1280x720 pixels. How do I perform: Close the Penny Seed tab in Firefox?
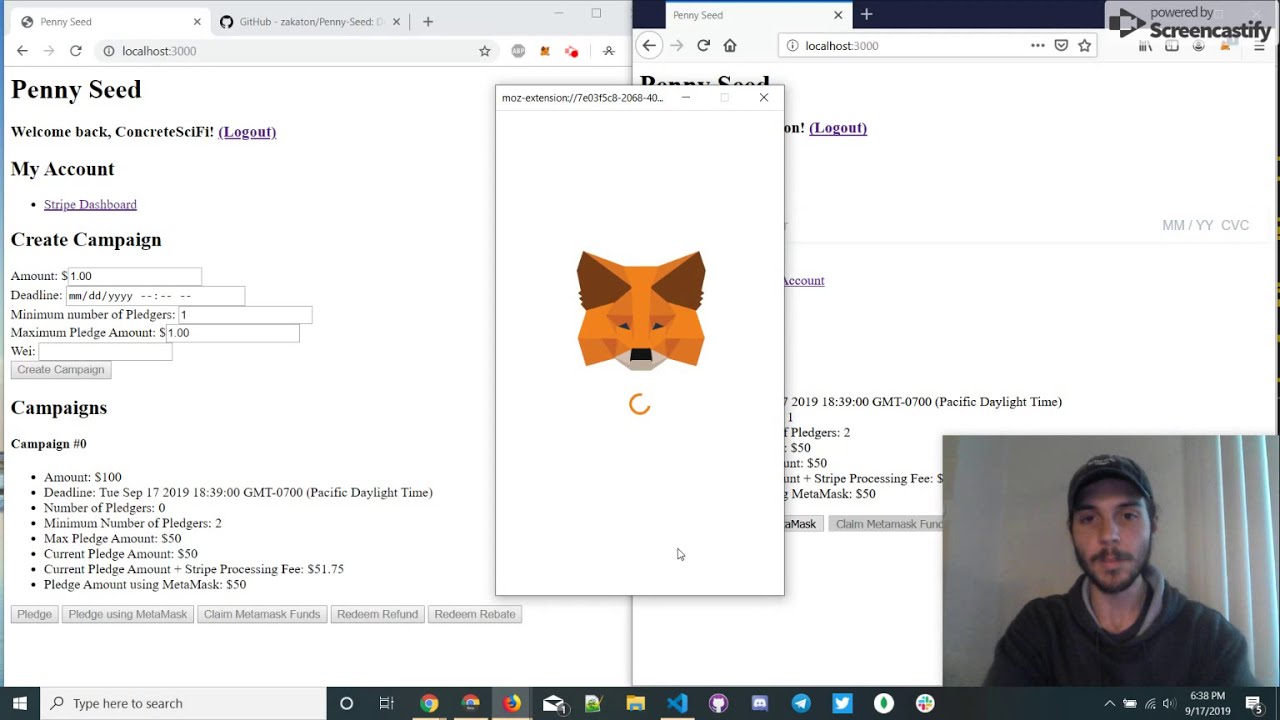click(838, 15)
